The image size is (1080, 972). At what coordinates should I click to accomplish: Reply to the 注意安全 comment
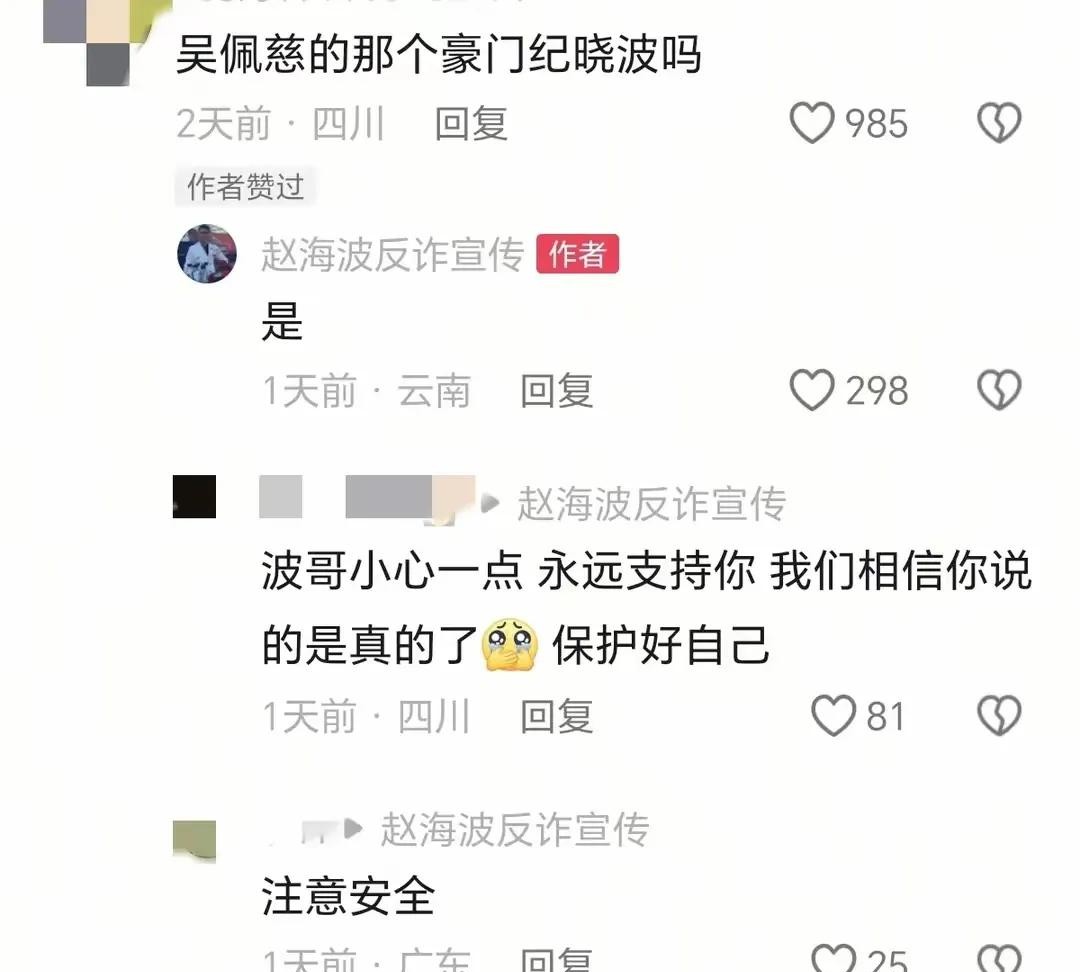[x=557, y=960]
